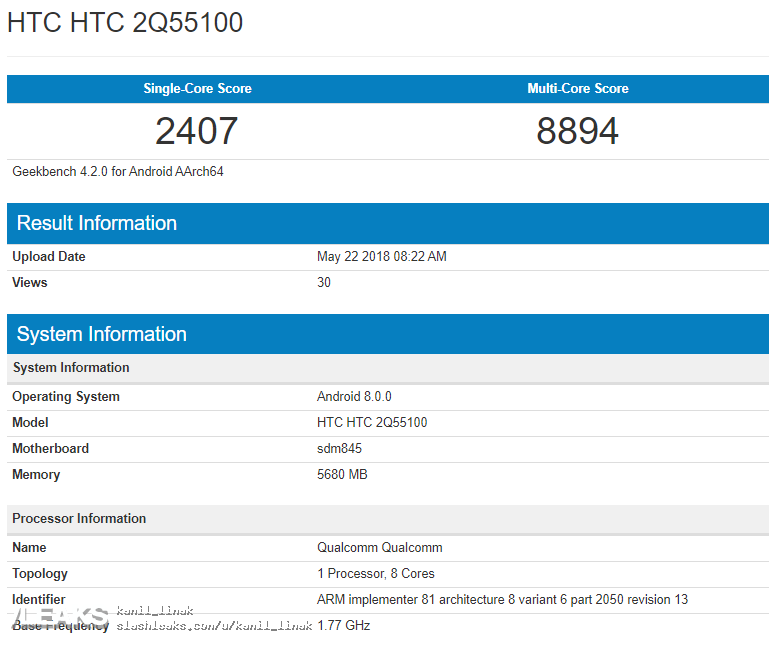Select the Memory label
The width and height of the screenshot is (778, 648).
pos(36,475)
